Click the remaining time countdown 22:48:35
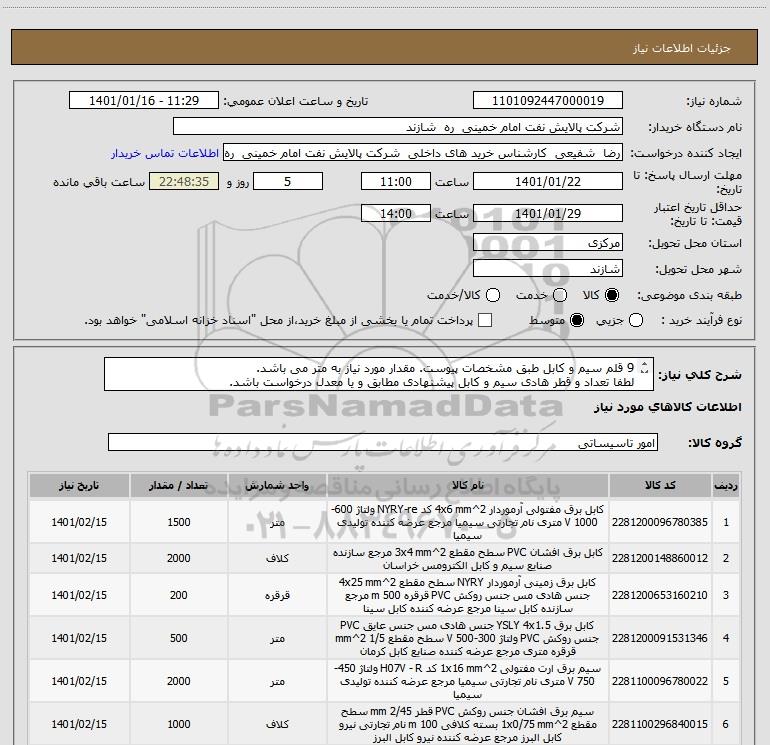 [183, 182]
